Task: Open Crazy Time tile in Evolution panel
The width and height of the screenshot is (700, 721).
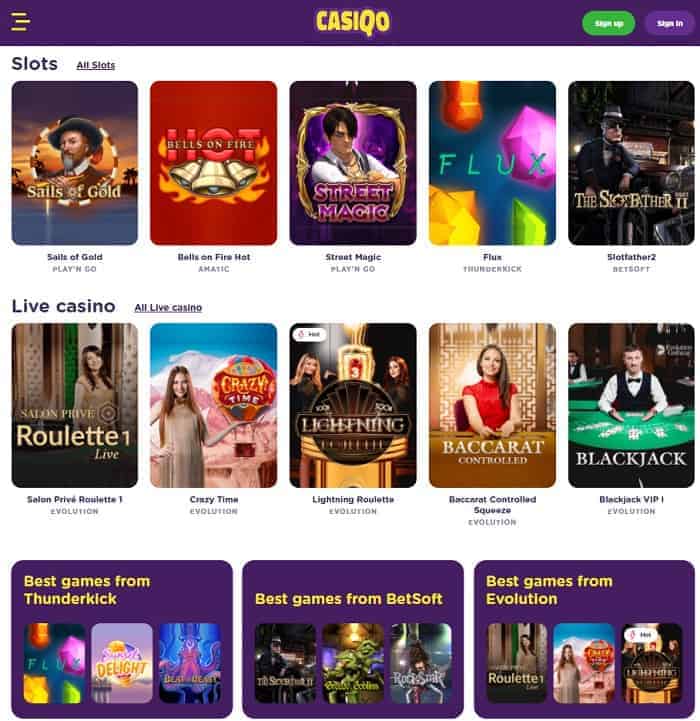Action: click(x=584, y=663)
